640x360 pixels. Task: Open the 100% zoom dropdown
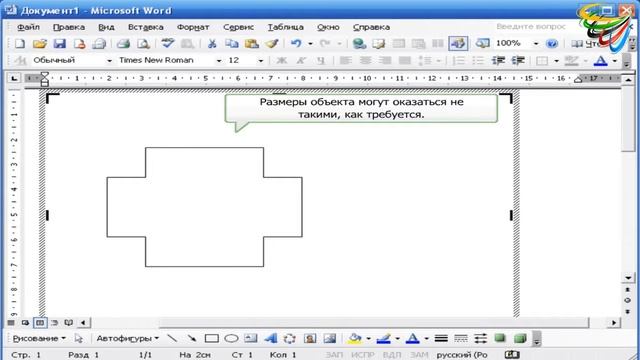(x=536, y=43)
